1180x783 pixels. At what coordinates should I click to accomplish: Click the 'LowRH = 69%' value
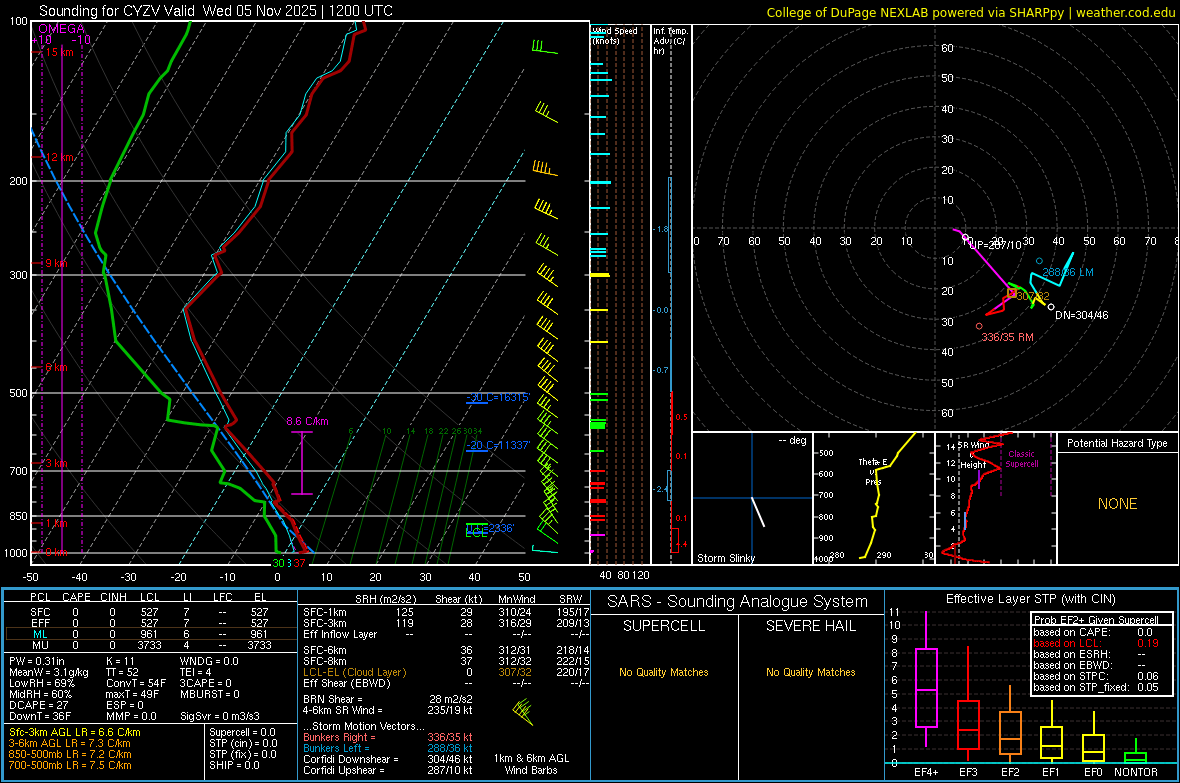(x=41, y=684)
